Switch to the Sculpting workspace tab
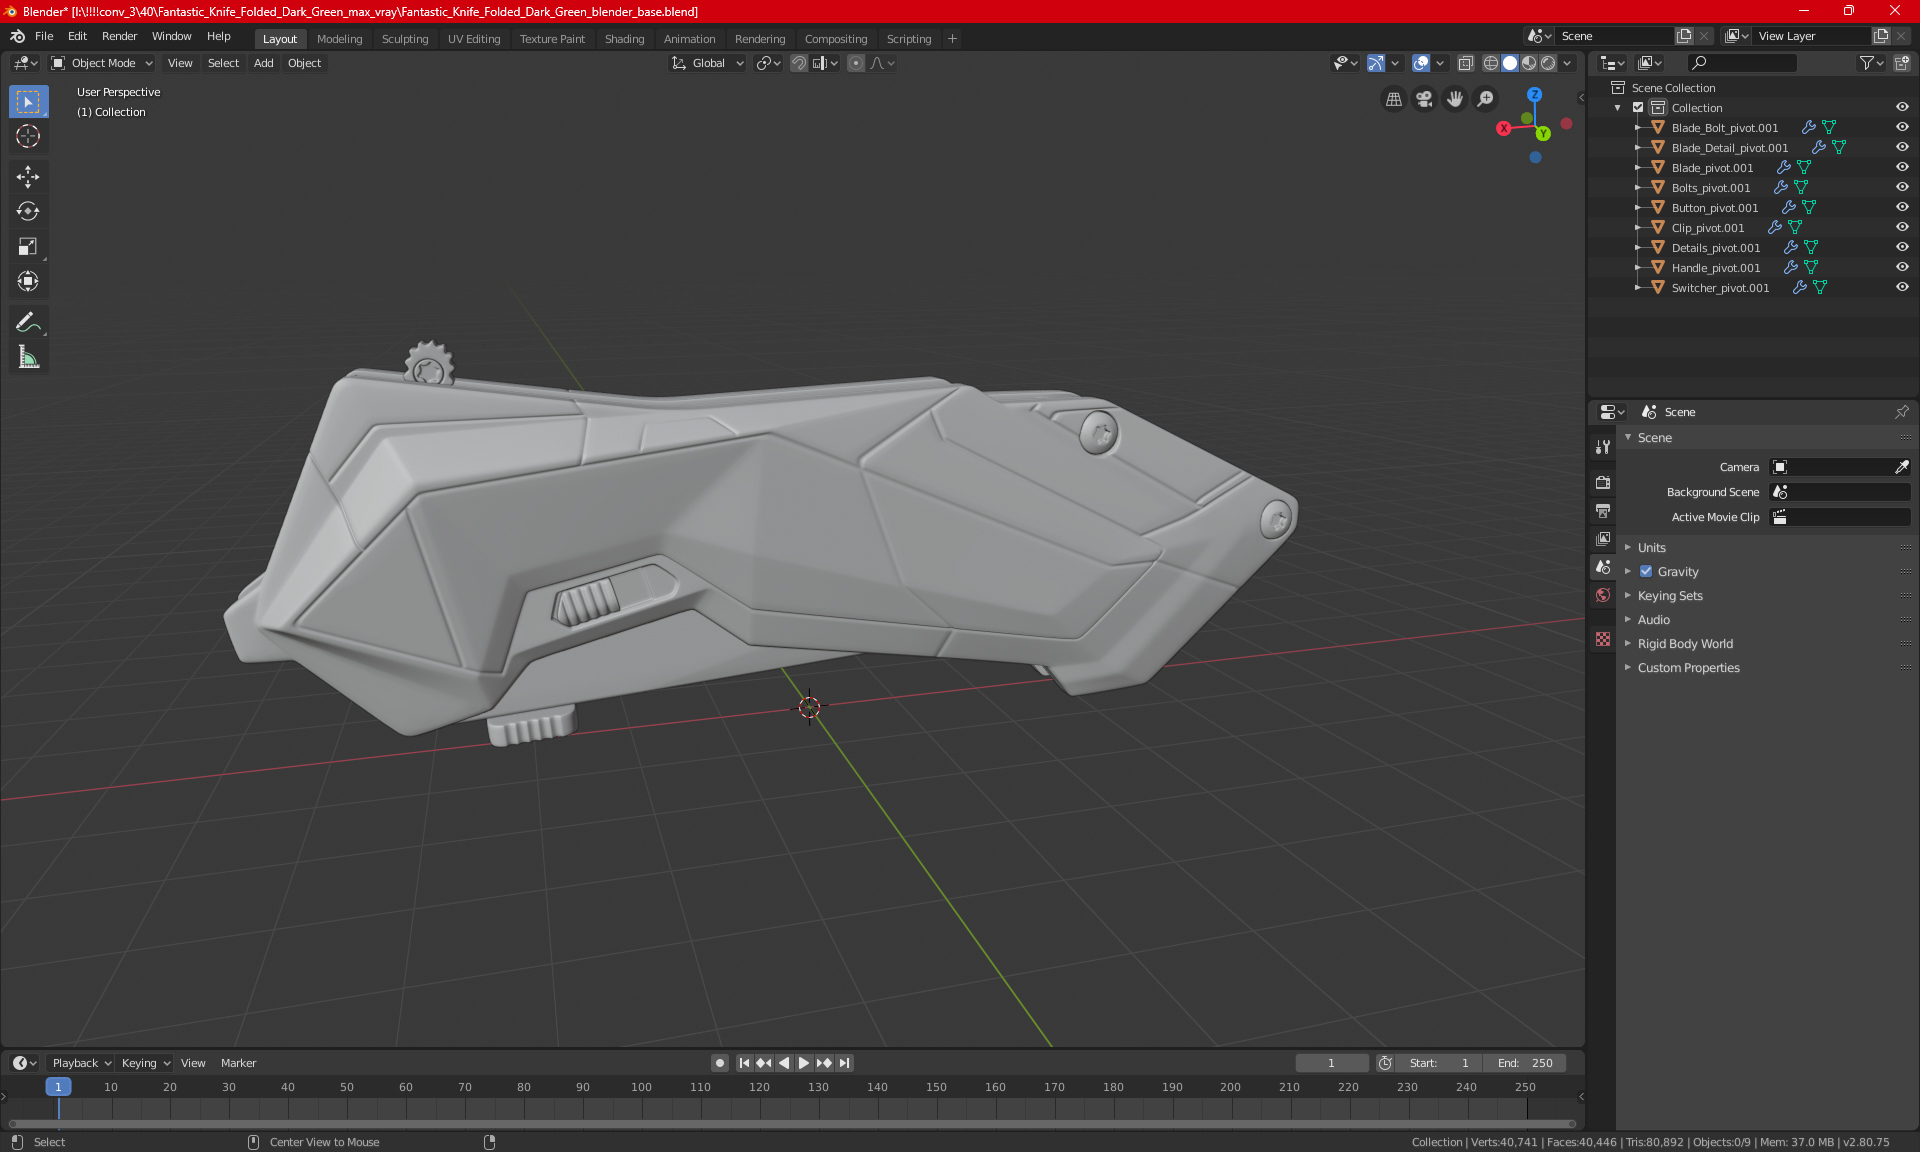Screen dimensions: 1920x1152 point(404,39)
